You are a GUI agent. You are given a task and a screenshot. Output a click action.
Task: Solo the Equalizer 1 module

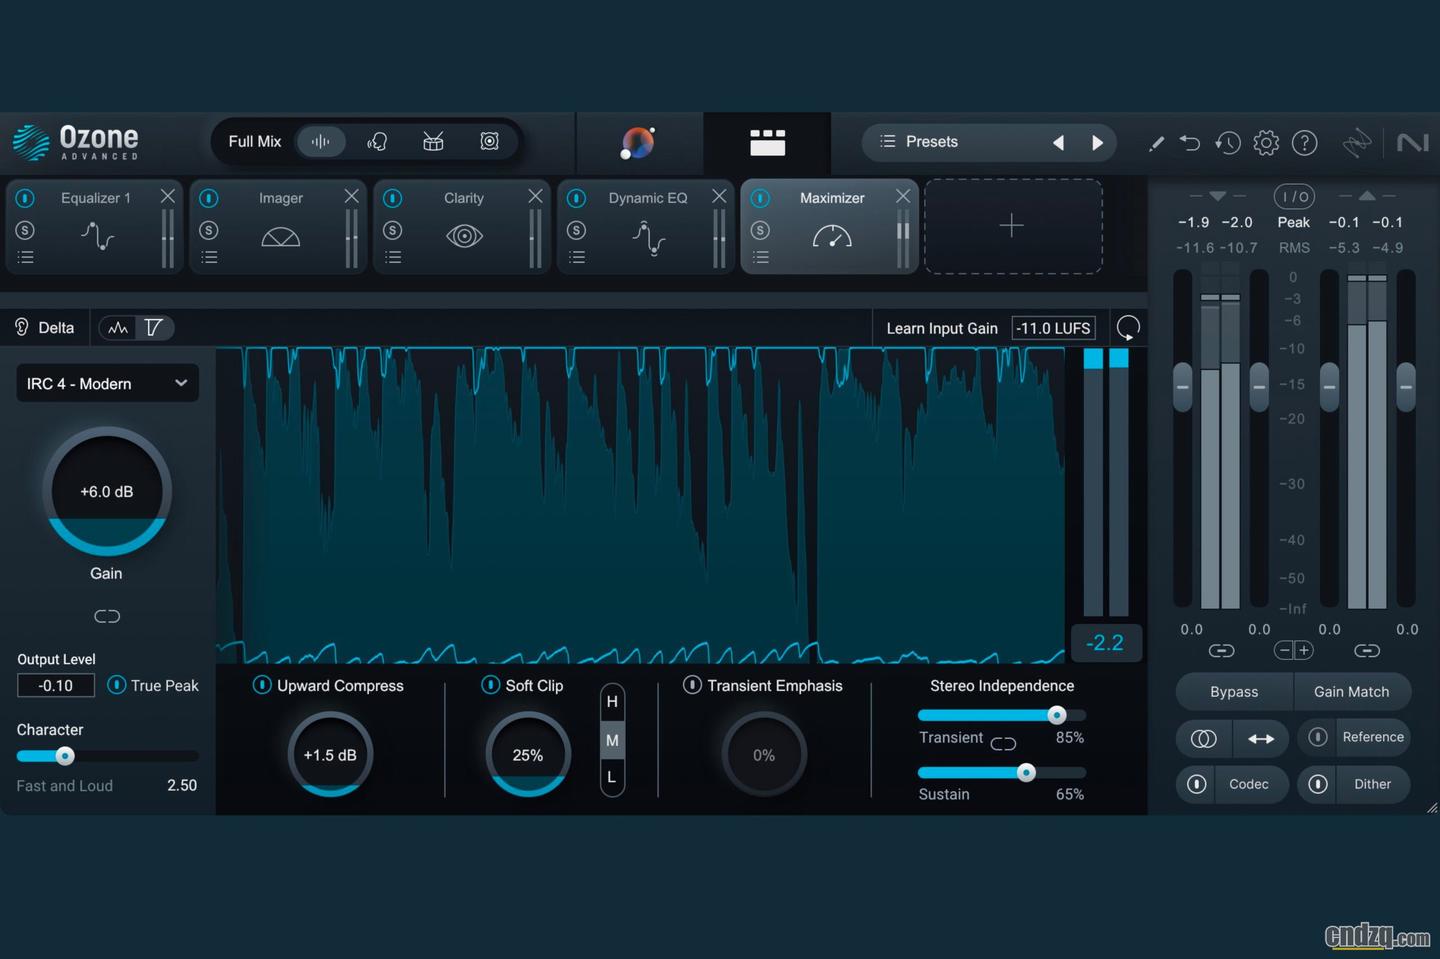pos(25,230)
